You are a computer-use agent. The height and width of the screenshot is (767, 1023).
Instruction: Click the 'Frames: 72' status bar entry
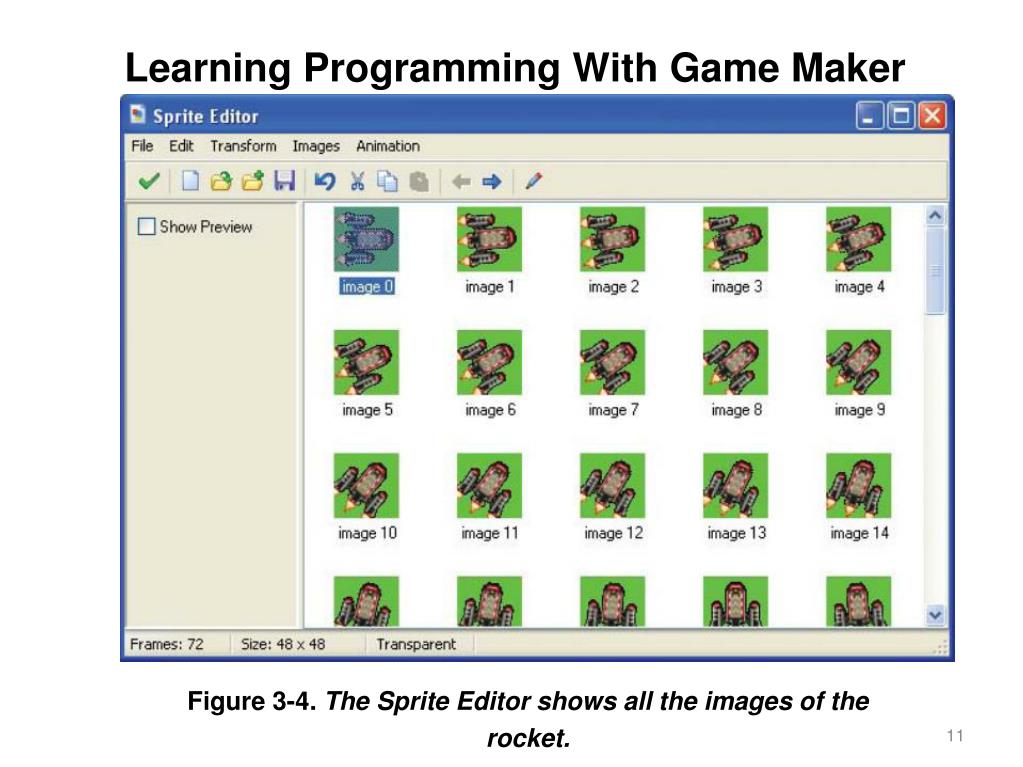click(167, 644)
